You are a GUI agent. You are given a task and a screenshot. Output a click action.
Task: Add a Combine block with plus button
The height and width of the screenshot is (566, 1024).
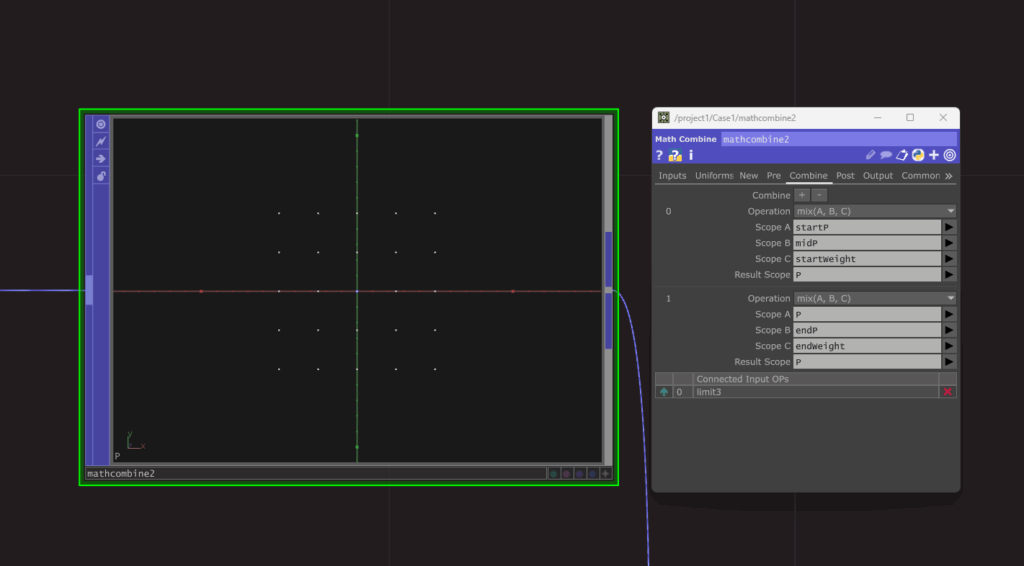coord(802,195)
